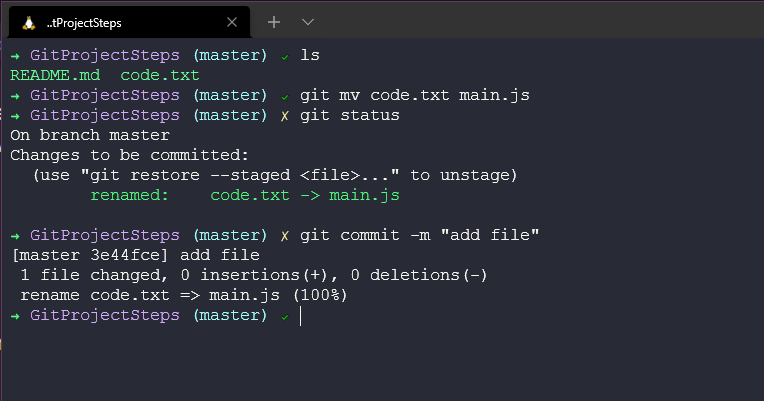Click the green checkmark before the ls command

[x=285, y=55]
